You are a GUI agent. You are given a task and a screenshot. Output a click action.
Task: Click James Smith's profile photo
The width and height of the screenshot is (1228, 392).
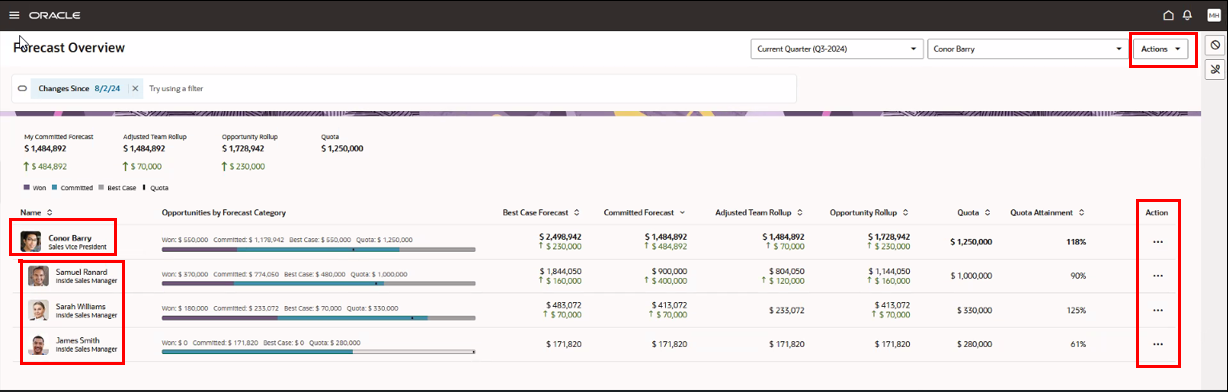[x=38, y=345]
